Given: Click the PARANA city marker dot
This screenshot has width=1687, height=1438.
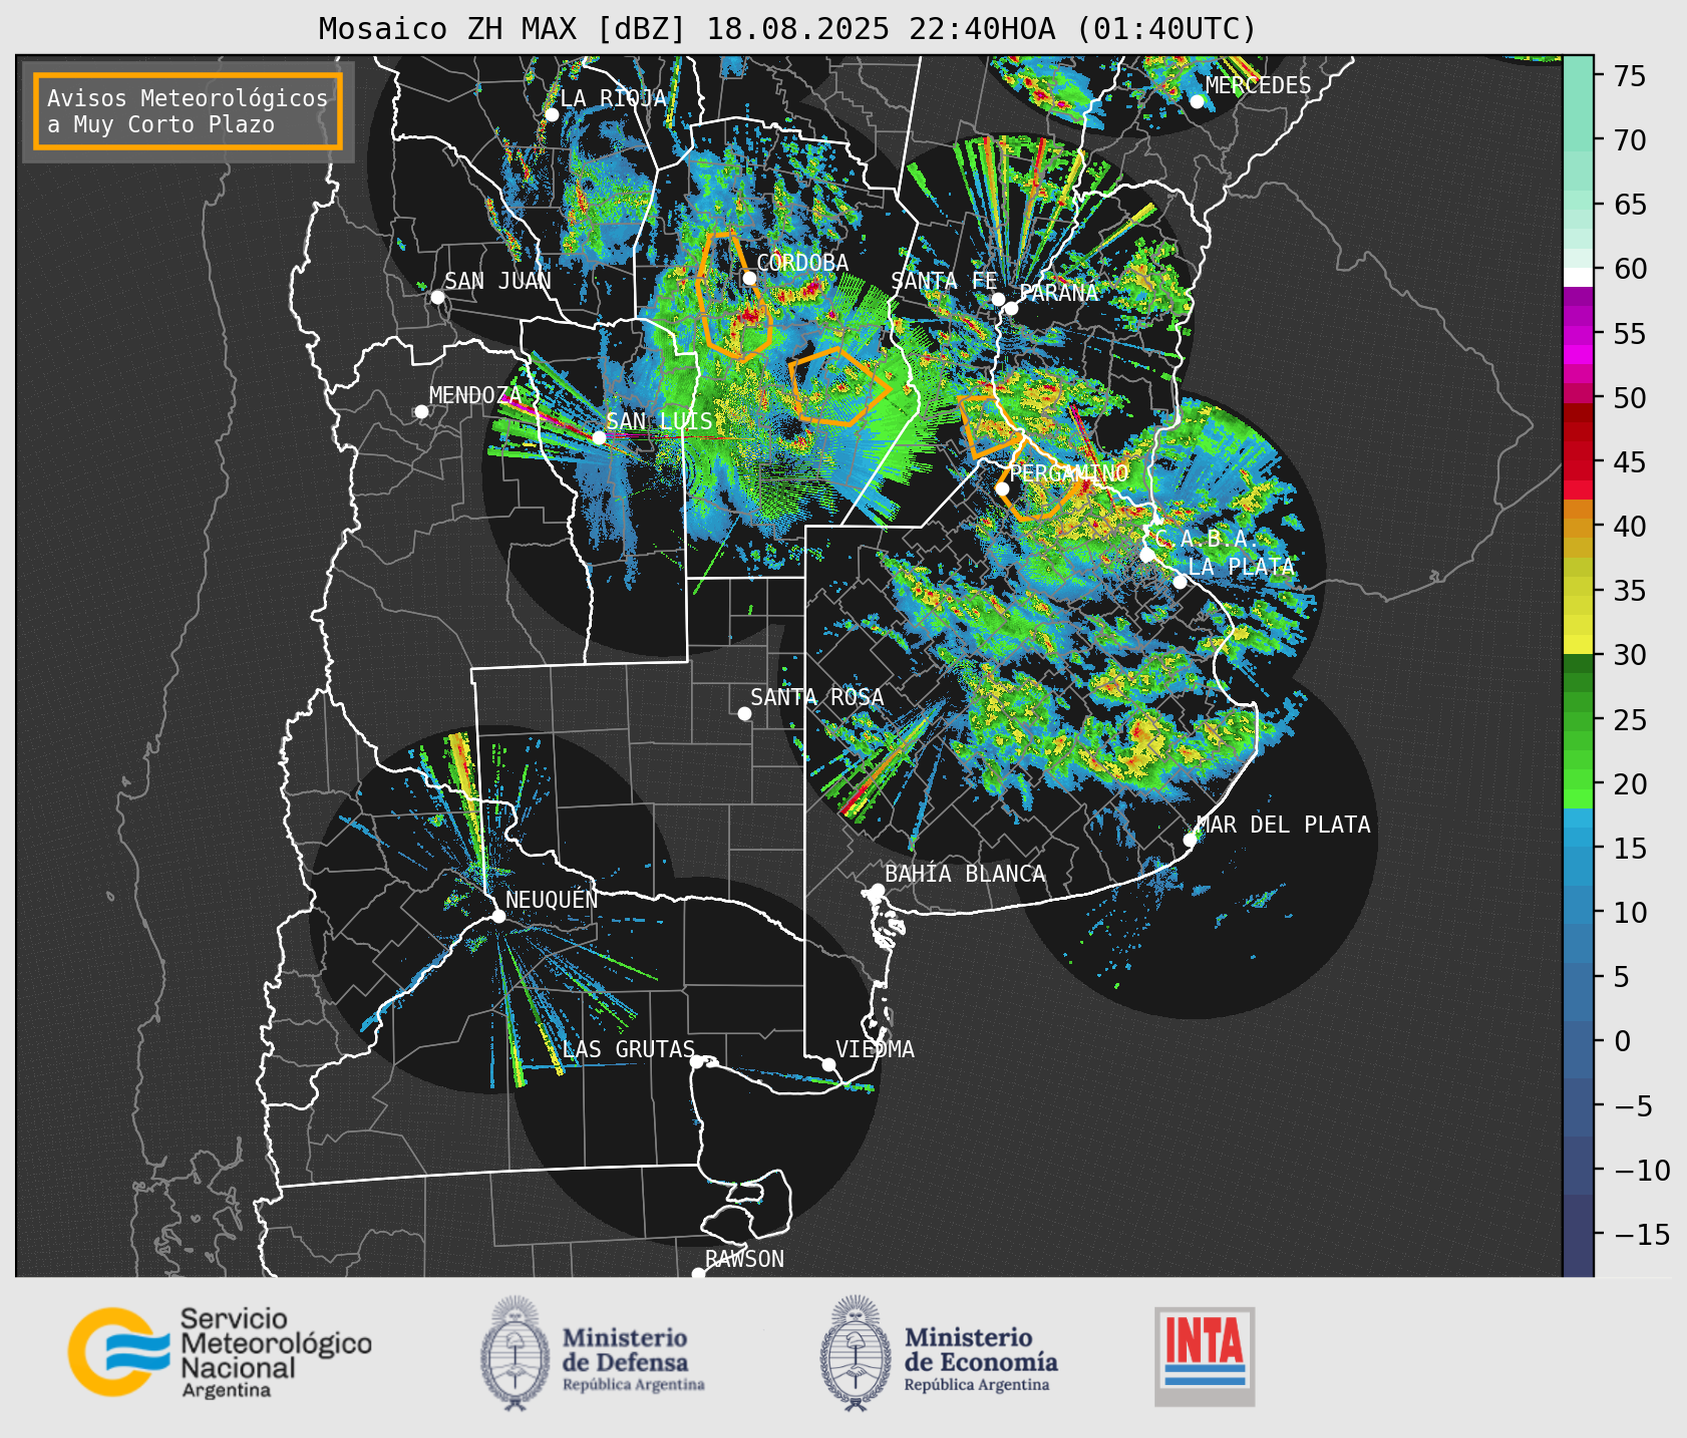Looking at the screenshot, I should click(x=1011, y=308).
